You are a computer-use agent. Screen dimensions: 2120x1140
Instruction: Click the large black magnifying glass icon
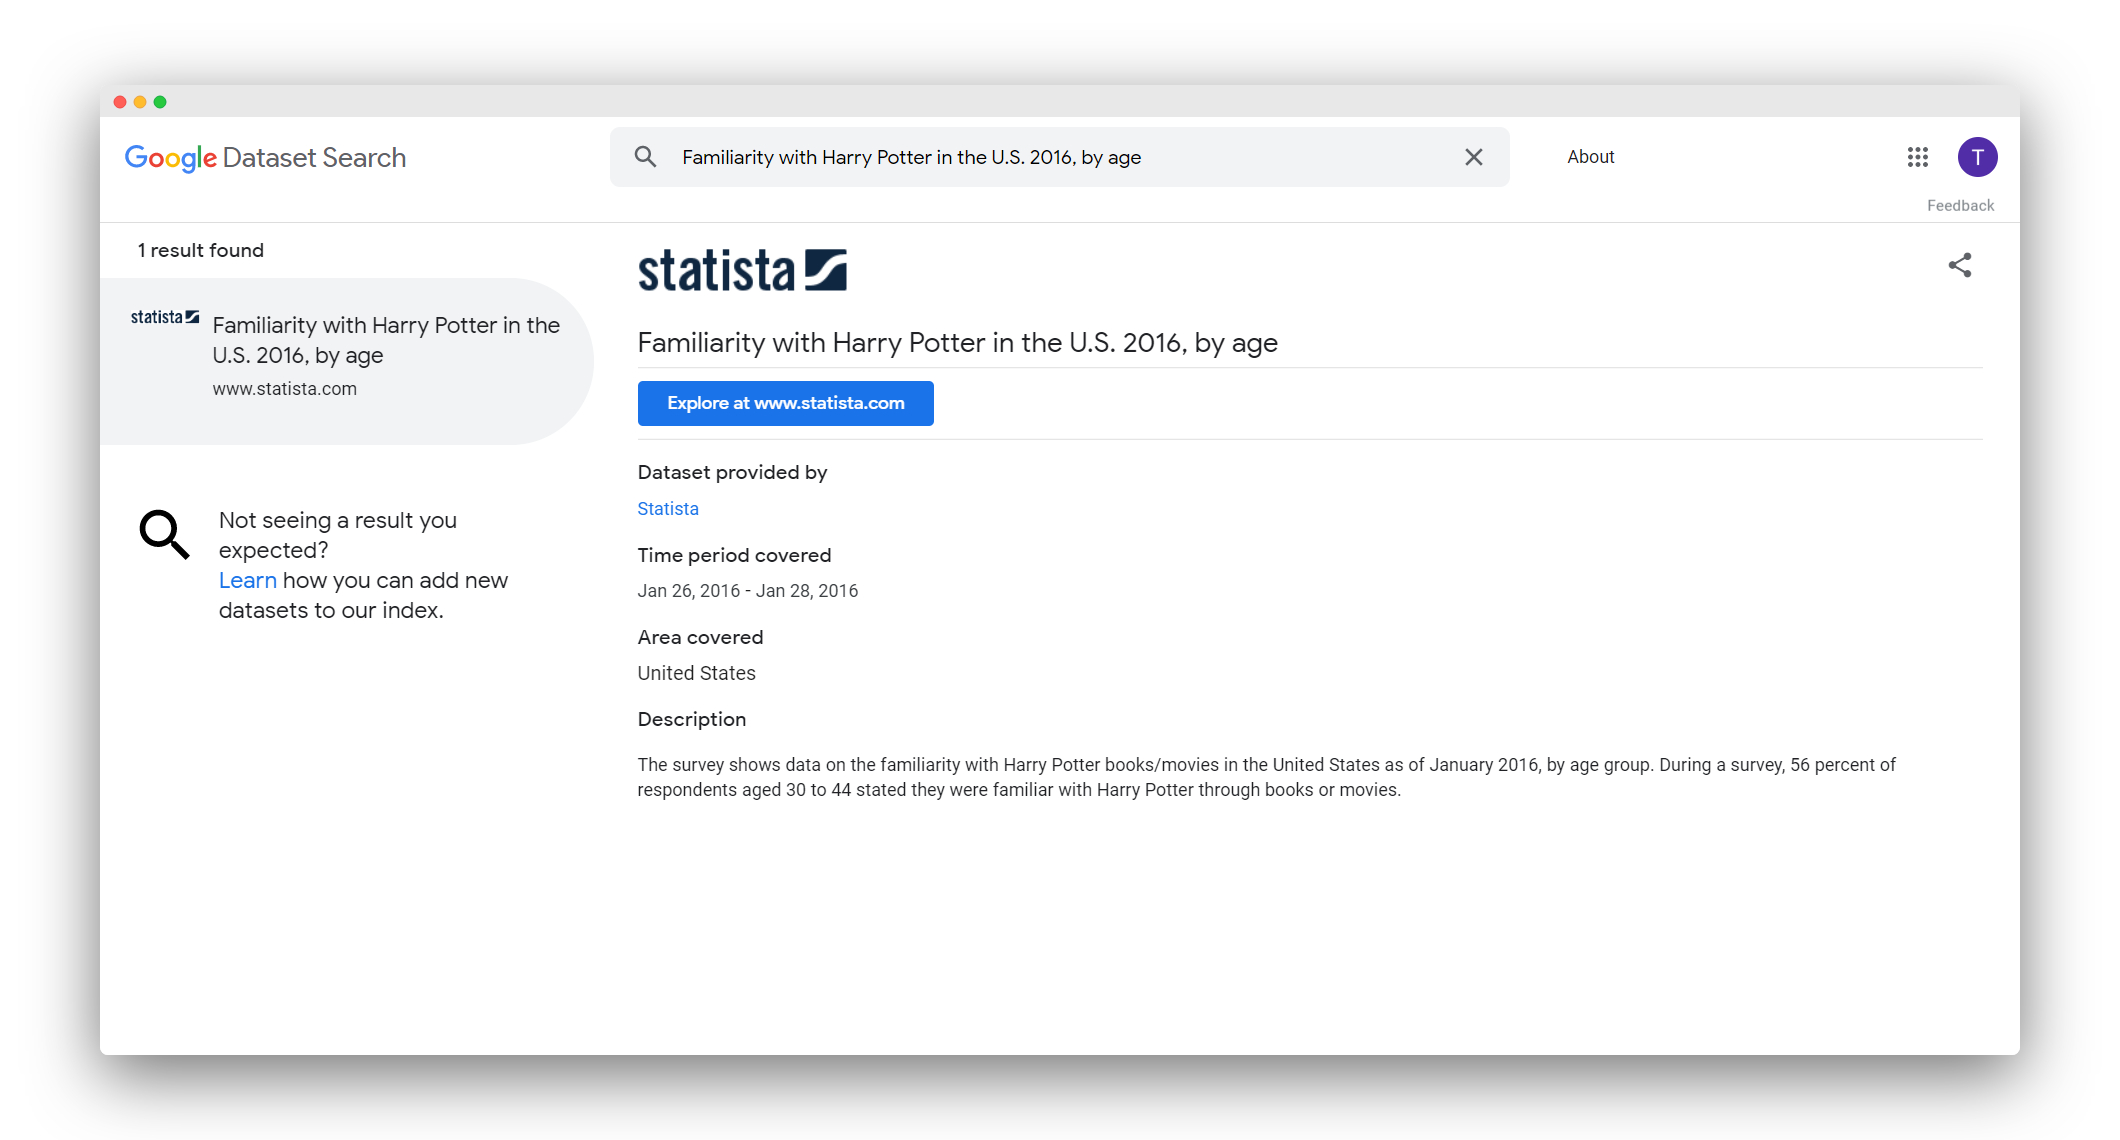[x=164, y=534]
